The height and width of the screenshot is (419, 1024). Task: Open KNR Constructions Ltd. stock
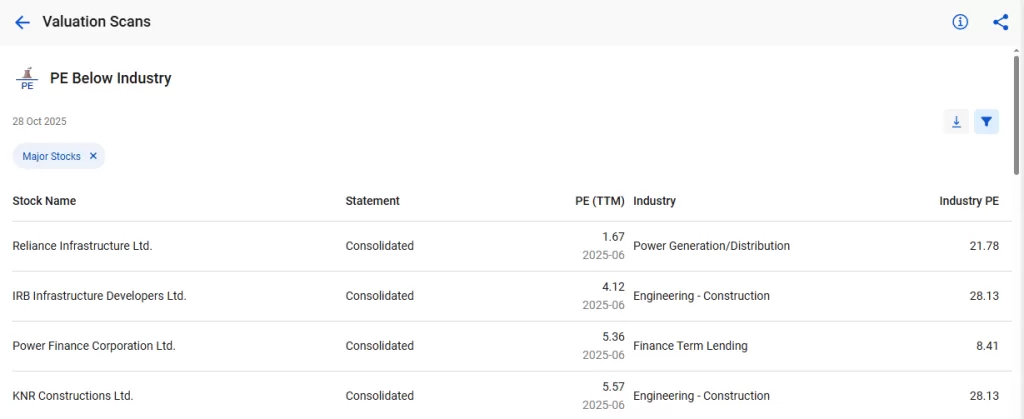[73, 396]
